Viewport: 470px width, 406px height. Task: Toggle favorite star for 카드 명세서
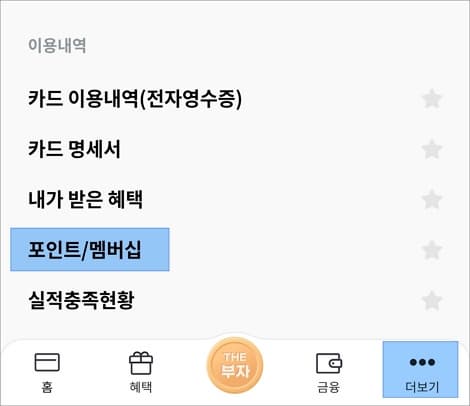coord(432,149)
